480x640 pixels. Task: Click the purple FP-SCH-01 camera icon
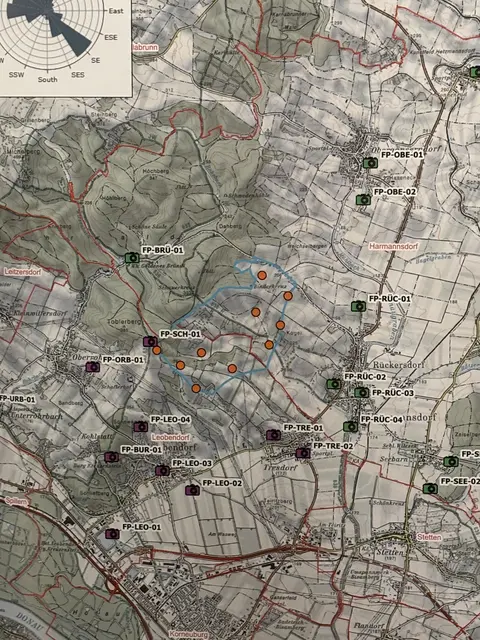(x=150, y=341)
